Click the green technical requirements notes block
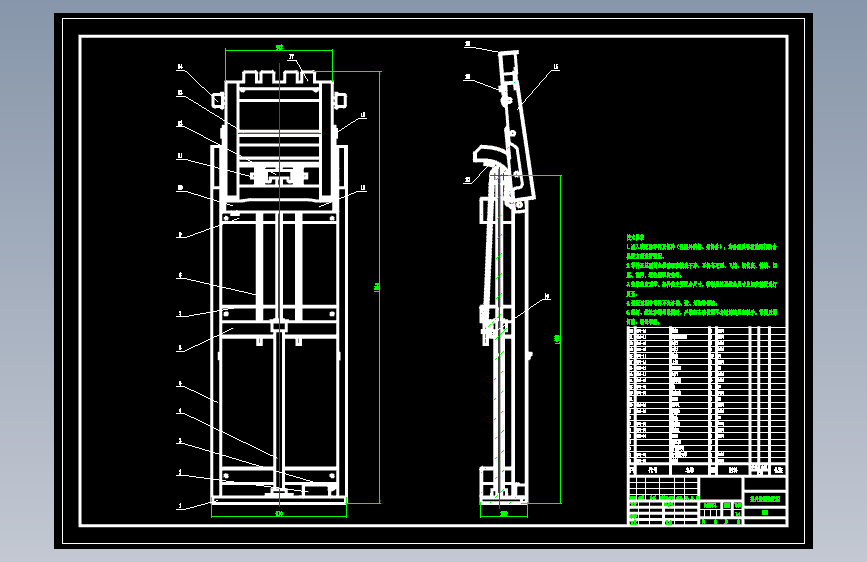This screenshot has height=562, width=867. click(702, 279)
